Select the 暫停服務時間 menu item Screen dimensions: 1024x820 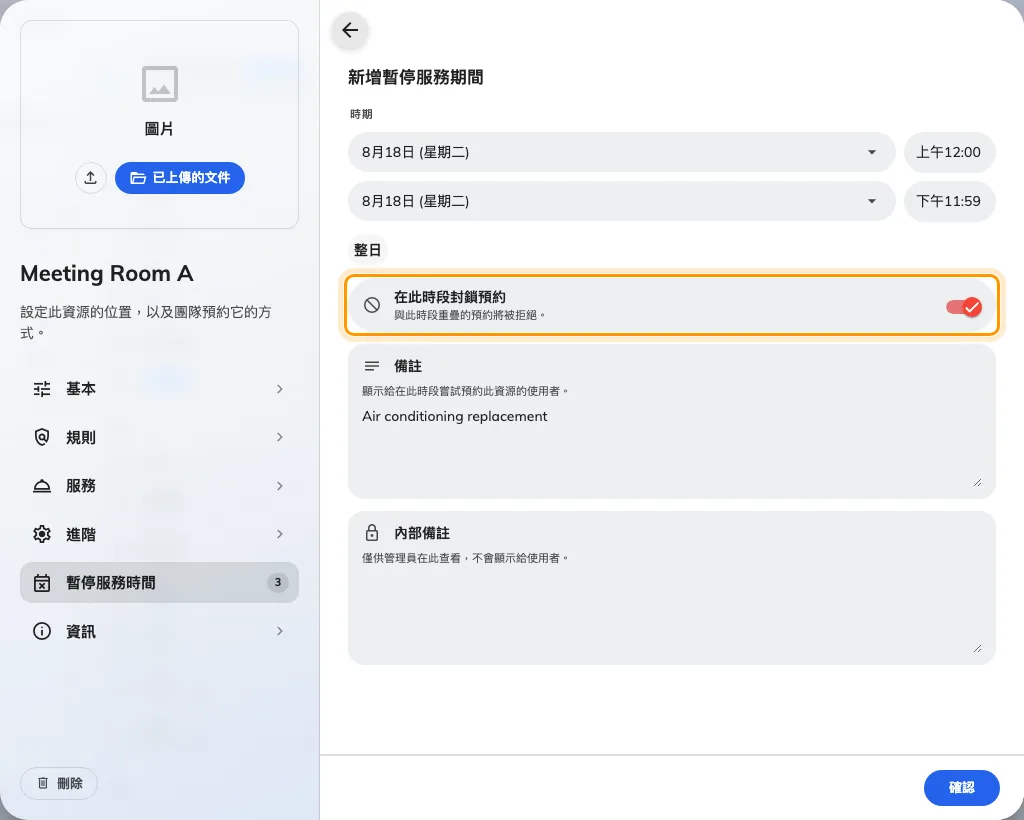pyautogui.click(x=159, y=582)
